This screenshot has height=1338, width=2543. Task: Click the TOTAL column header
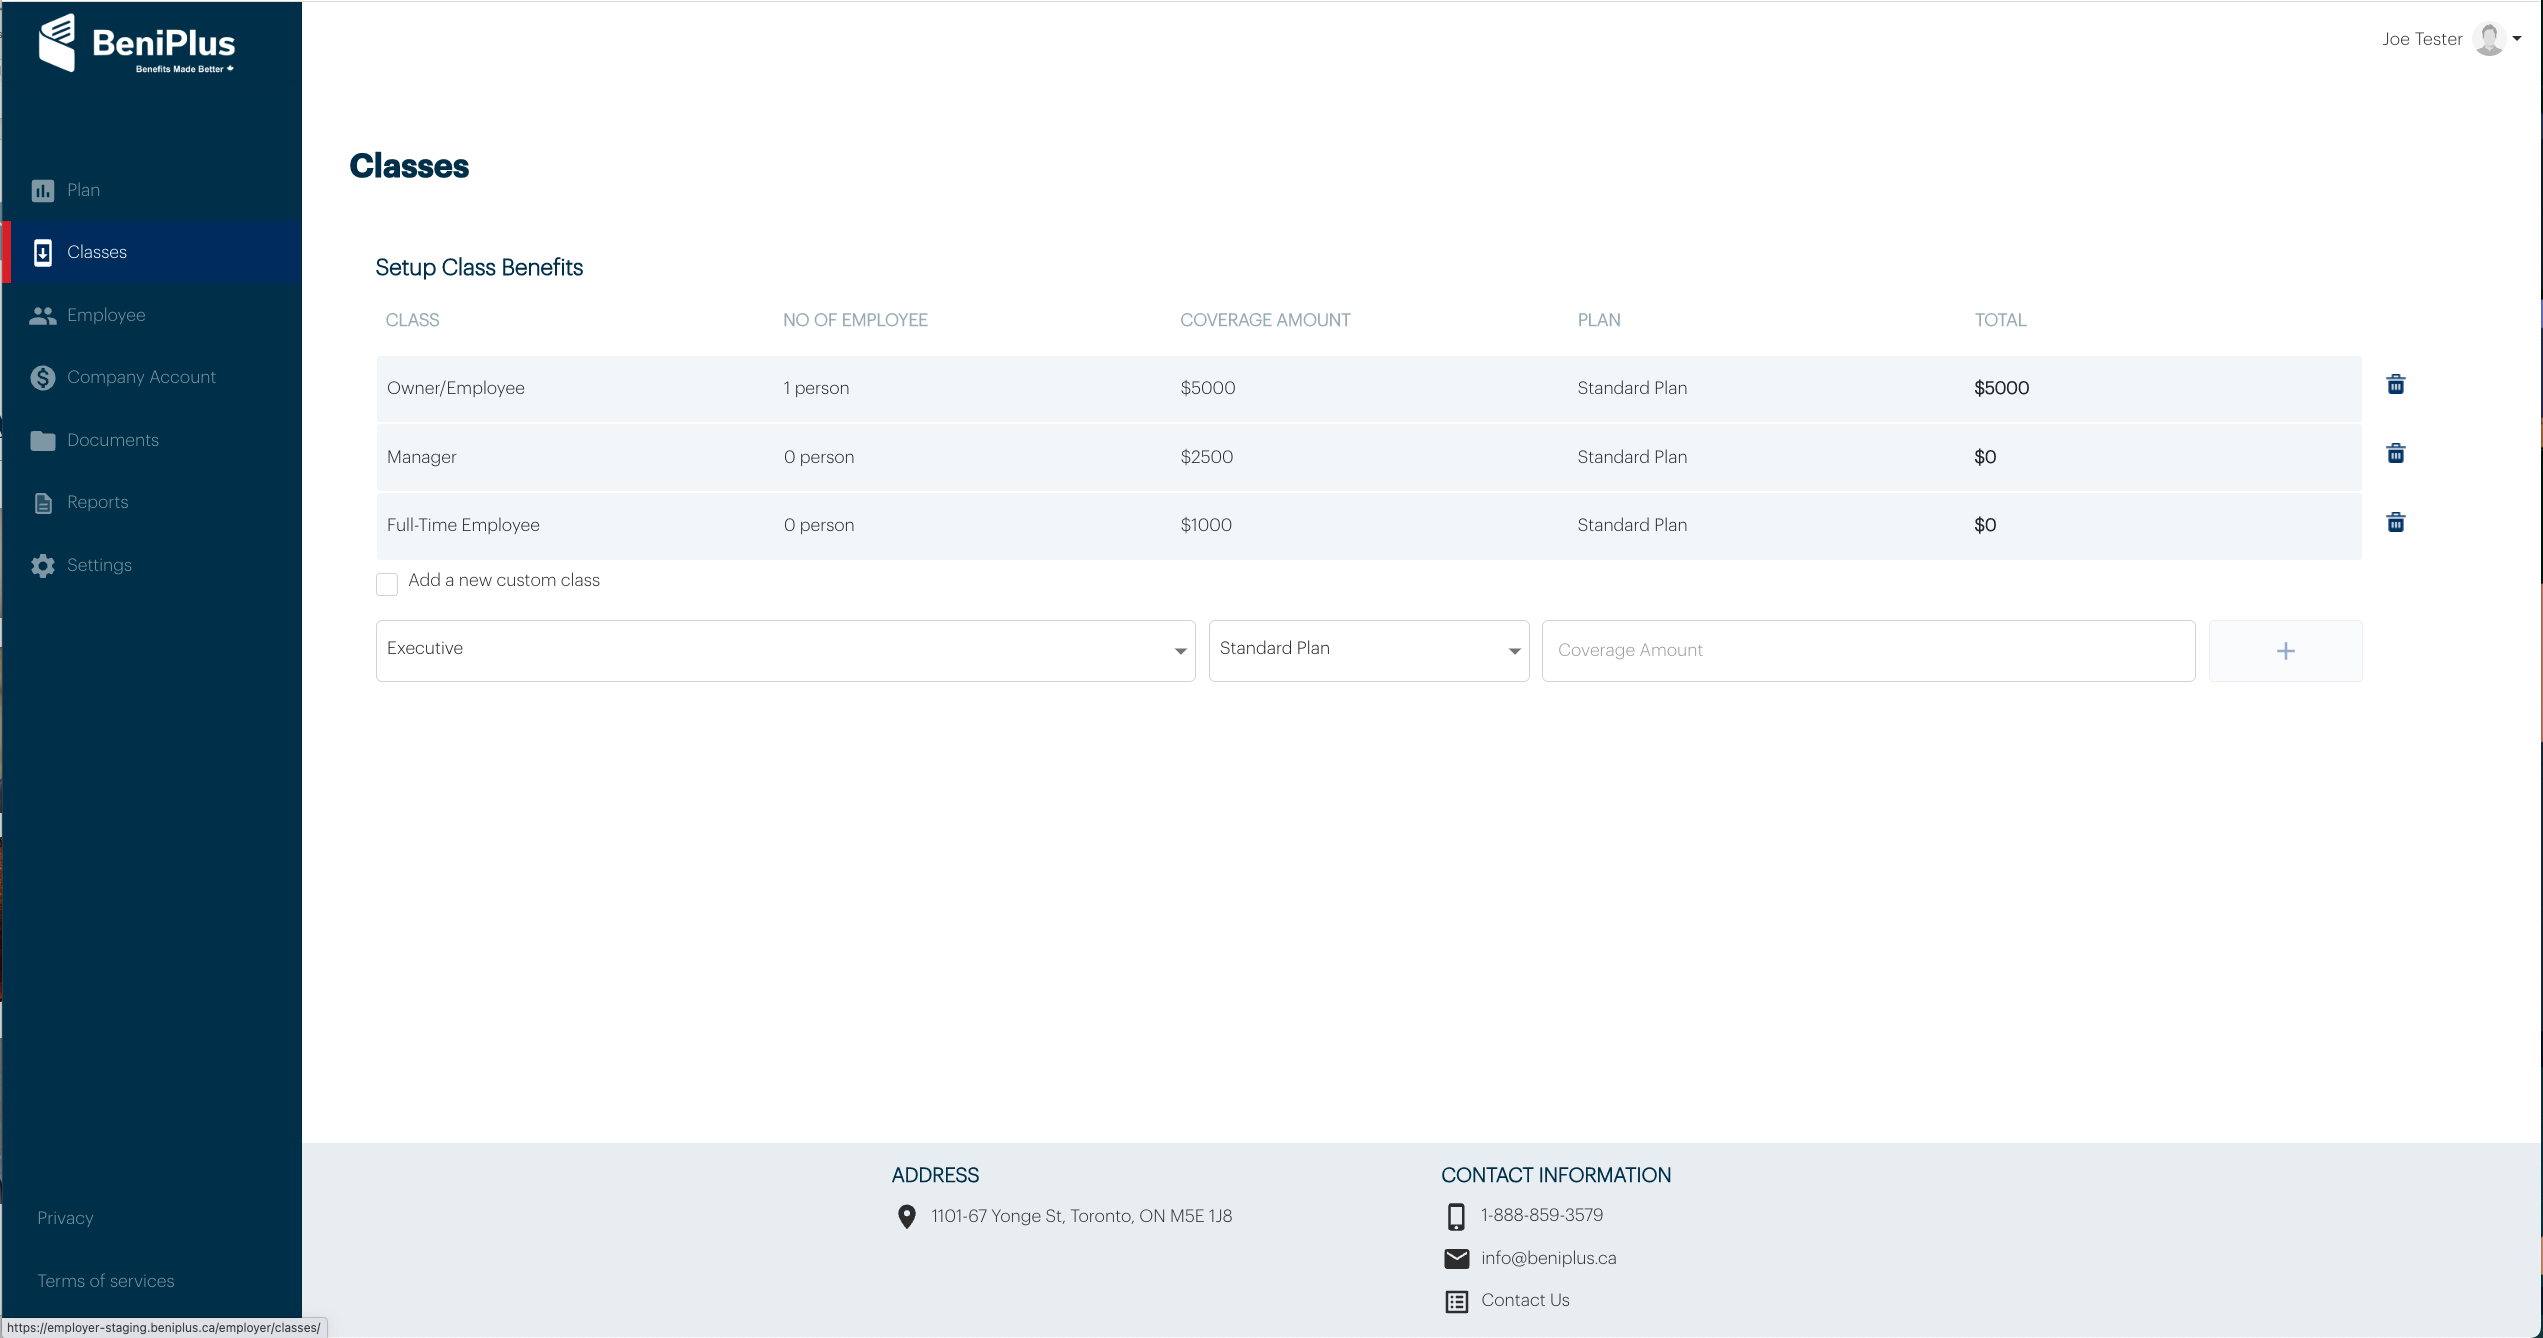click(x=2000, y=320)
